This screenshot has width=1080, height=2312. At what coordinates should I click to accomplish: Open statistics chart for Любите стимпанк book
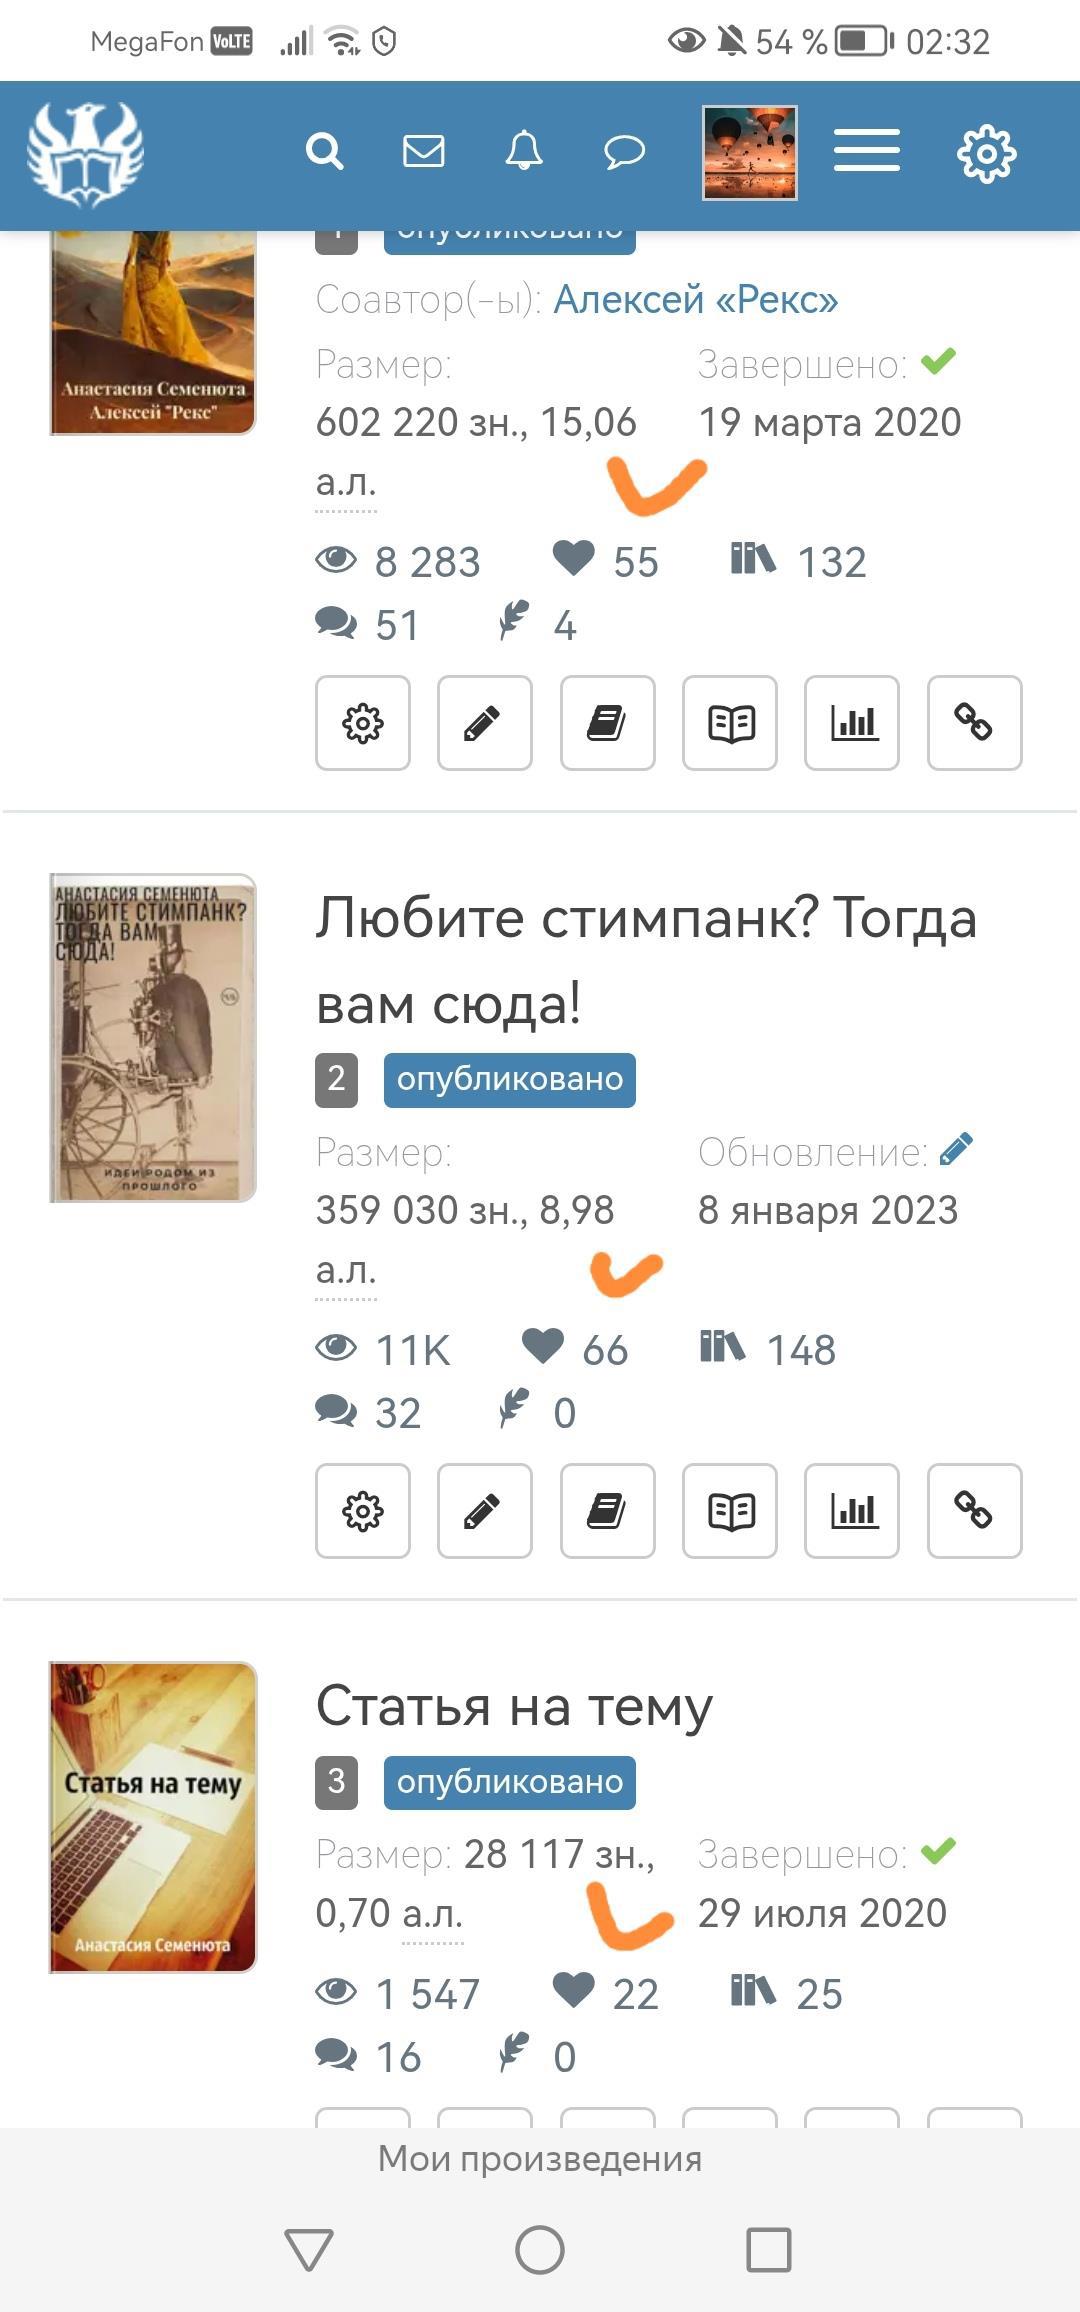click(852, 1511)
